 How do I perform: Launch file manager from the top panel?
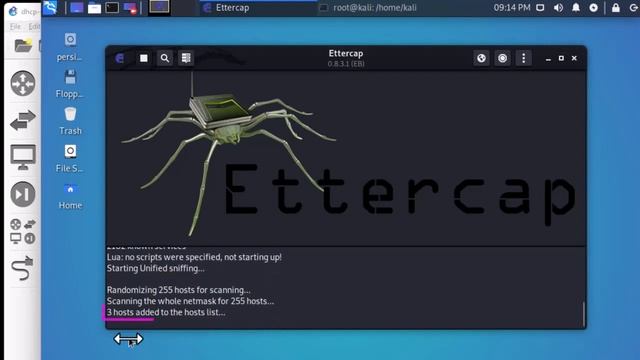click(x=94, y=8)
